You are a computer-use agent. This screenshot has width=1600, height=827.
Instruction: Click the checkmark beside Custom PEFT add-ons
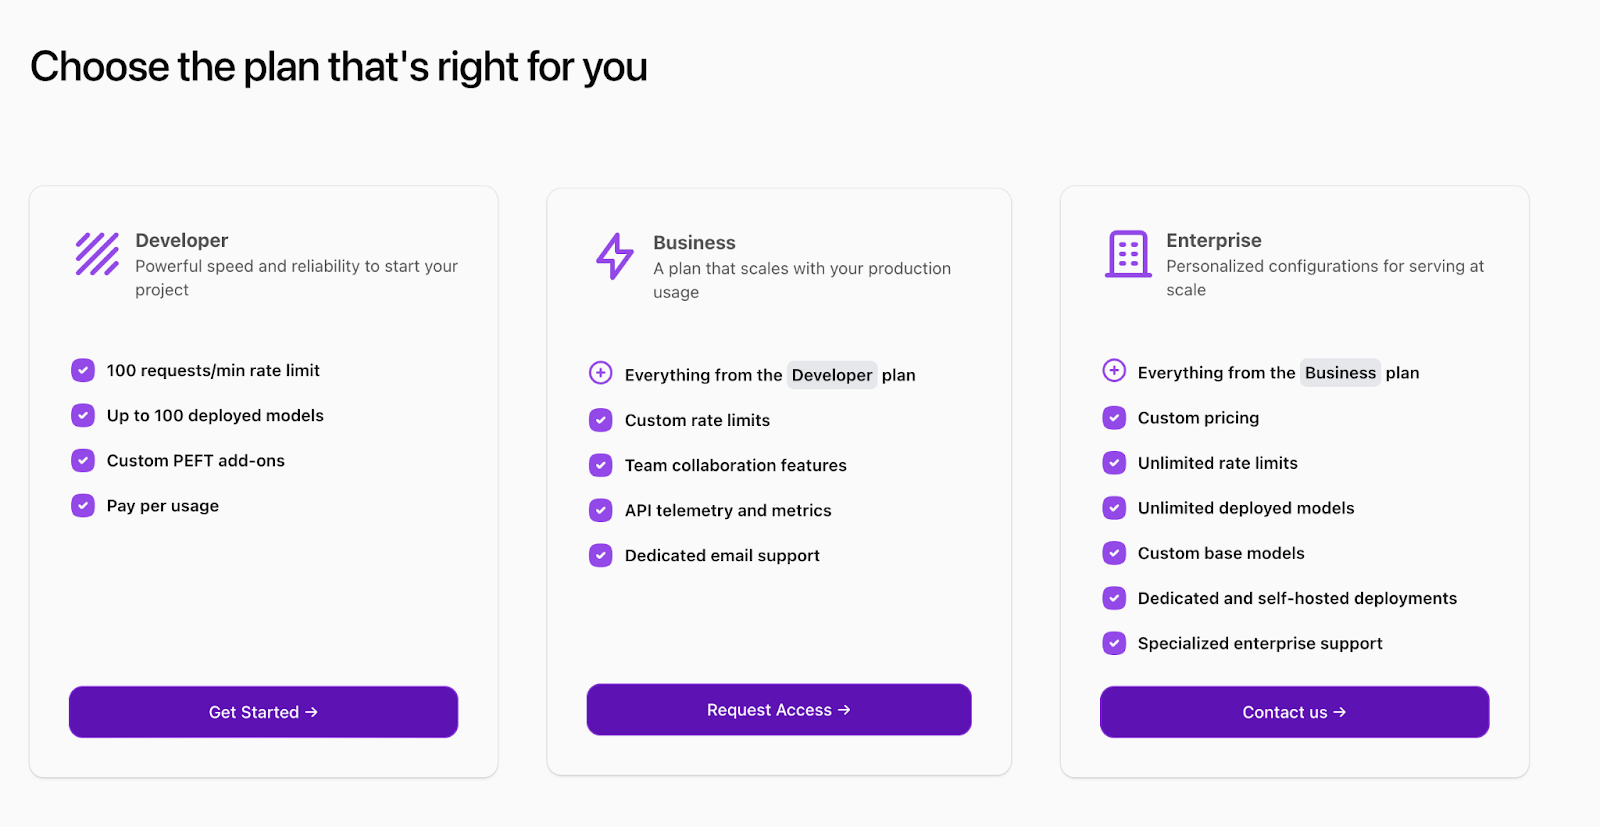pos(82,460)
